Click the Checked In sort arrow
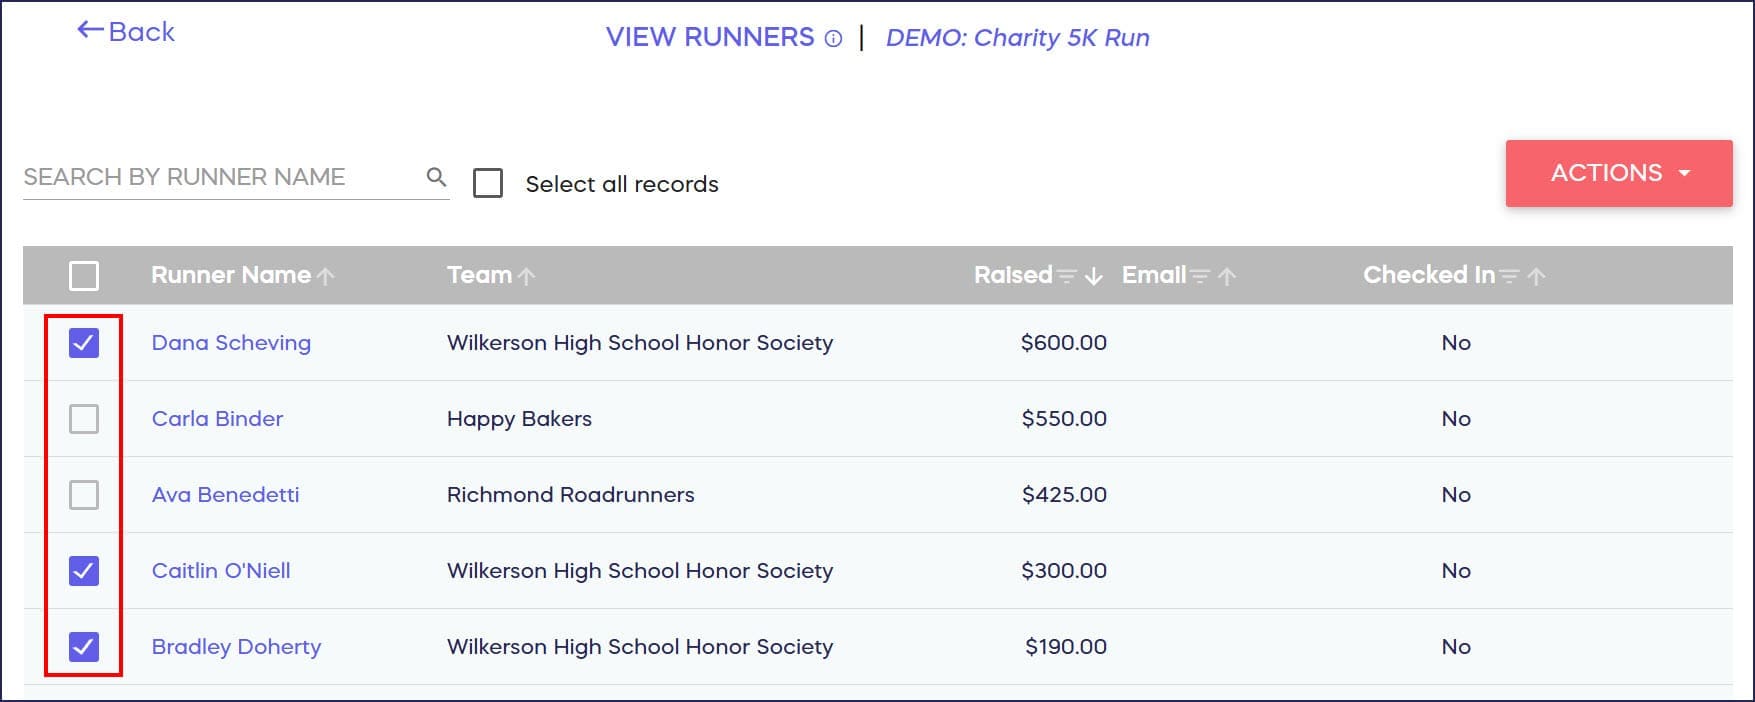 1537,276
